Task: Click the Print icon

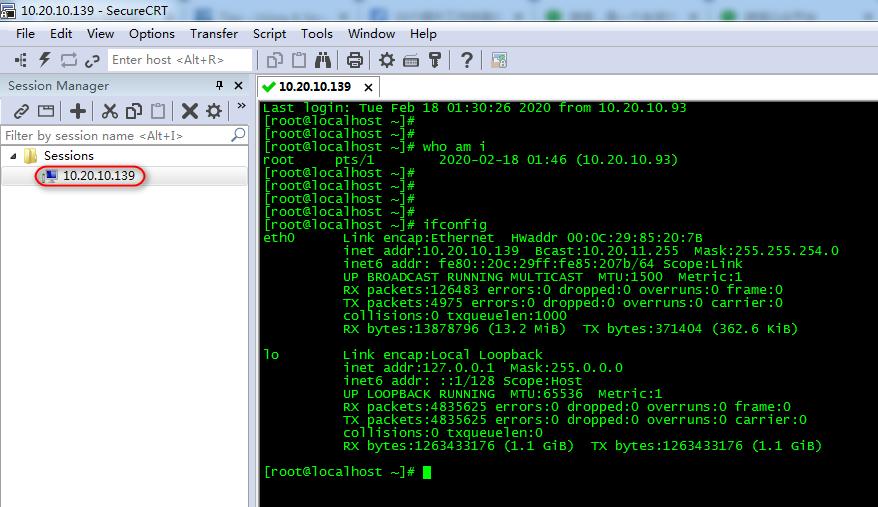Action: [x=354, y=60]
